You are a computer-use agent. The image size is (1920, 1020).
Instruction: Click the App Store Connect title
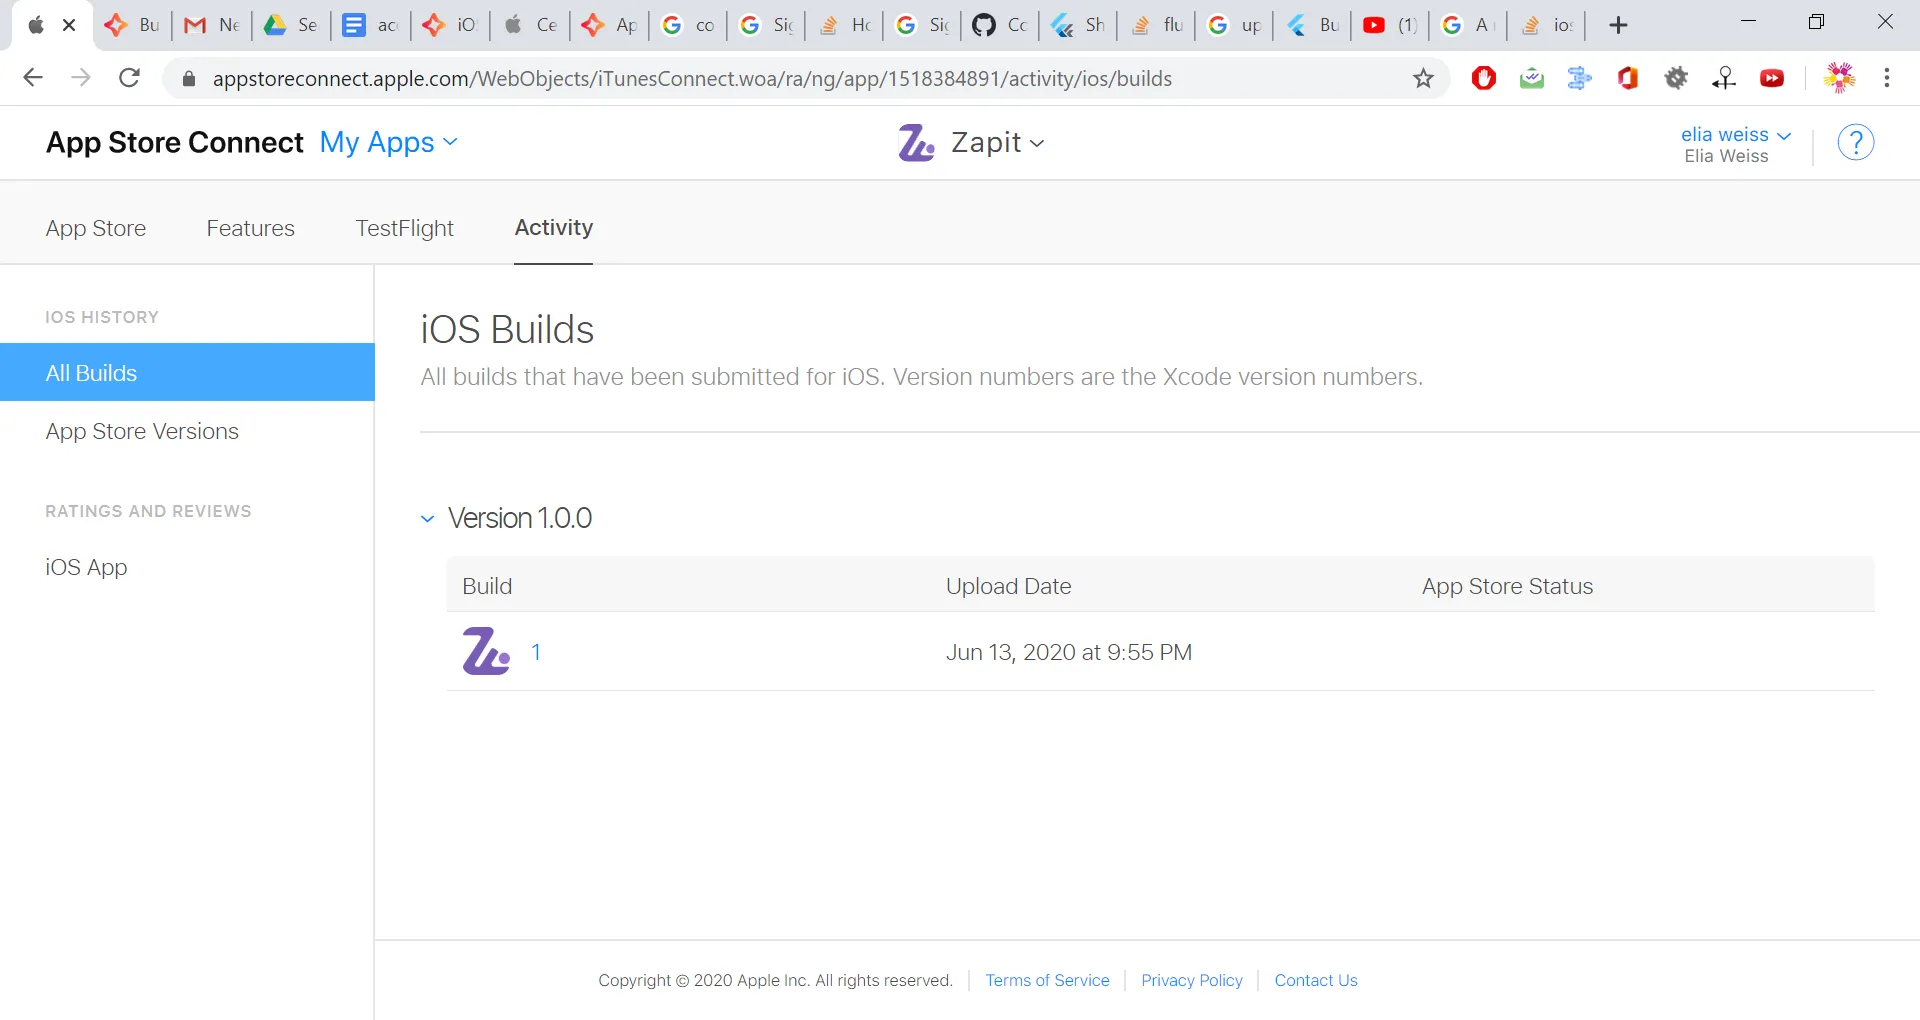[x=175, y=143]
